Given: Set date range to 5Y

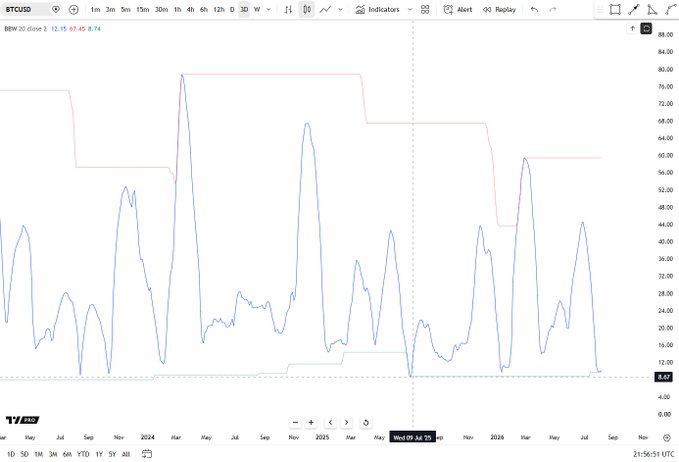Looking at the screenshot, I should (x=112, y=454).
